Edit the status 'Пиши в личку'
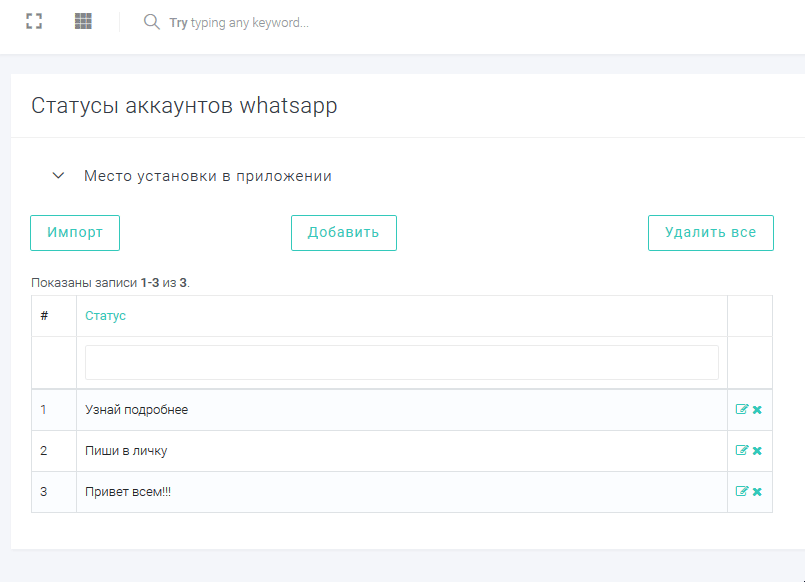This screenshot has width=805, height=582. point(741,450)
